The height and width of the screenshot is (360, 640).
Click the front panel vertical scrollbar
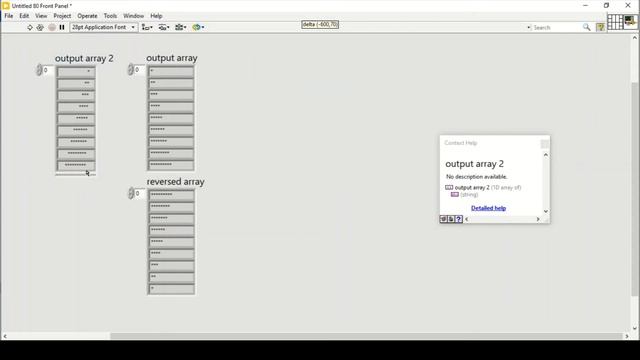click(635, 189)
